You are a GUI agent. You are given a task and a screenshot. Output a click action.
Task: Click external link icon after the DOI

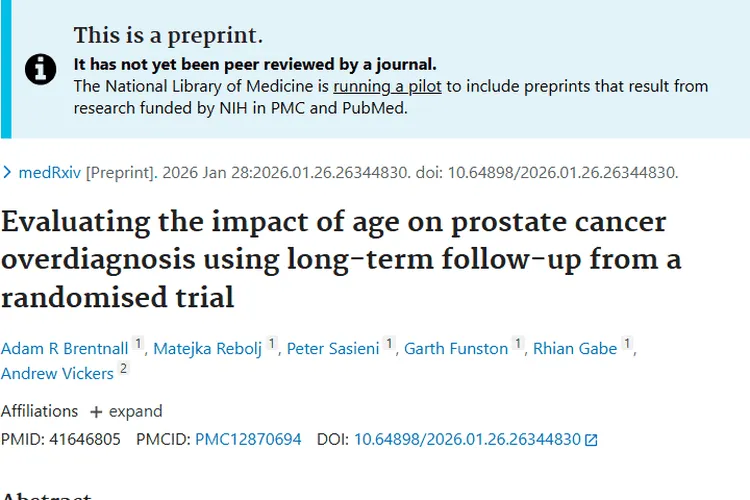[x=591, y=440]
